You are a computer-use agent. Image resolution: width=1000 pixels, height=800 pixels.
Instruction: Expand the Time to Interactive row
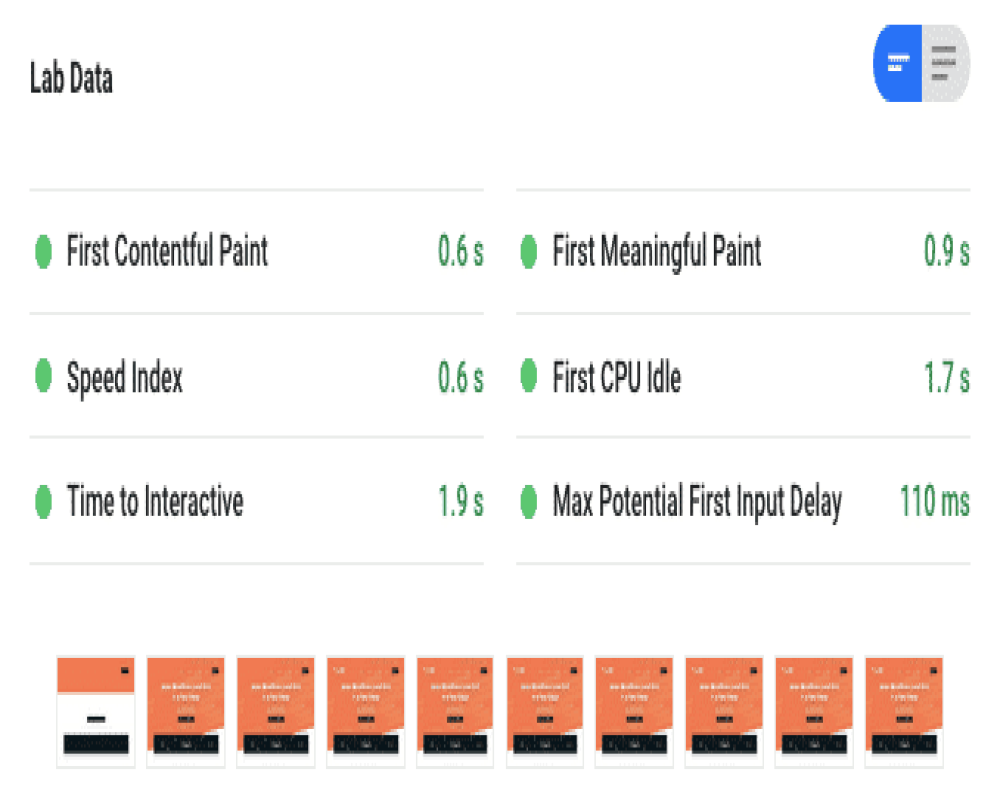point(256,501)
